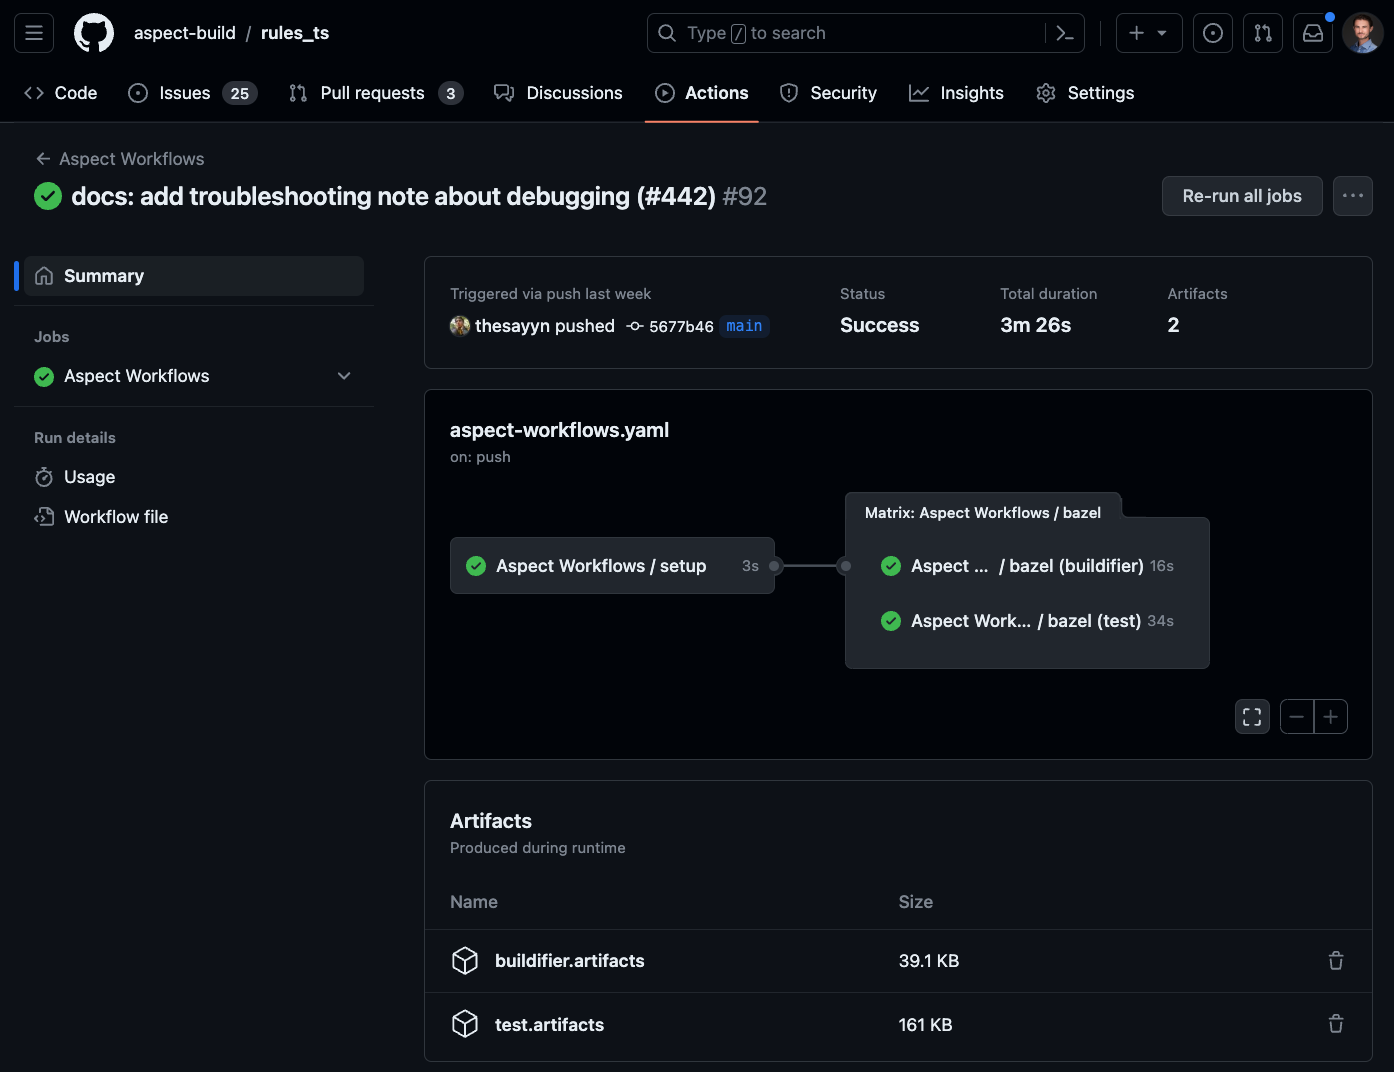Click the Success status text
This screenshot has height=1072, width=1394.
[880, 325]
